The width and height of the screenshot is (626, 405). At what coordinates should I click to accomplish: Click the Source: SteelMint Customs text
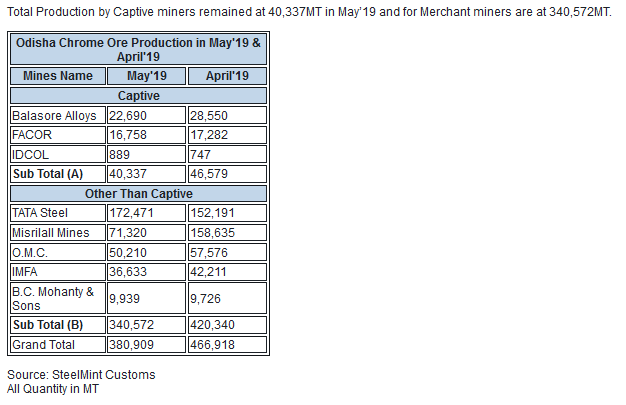pos(81,375)
